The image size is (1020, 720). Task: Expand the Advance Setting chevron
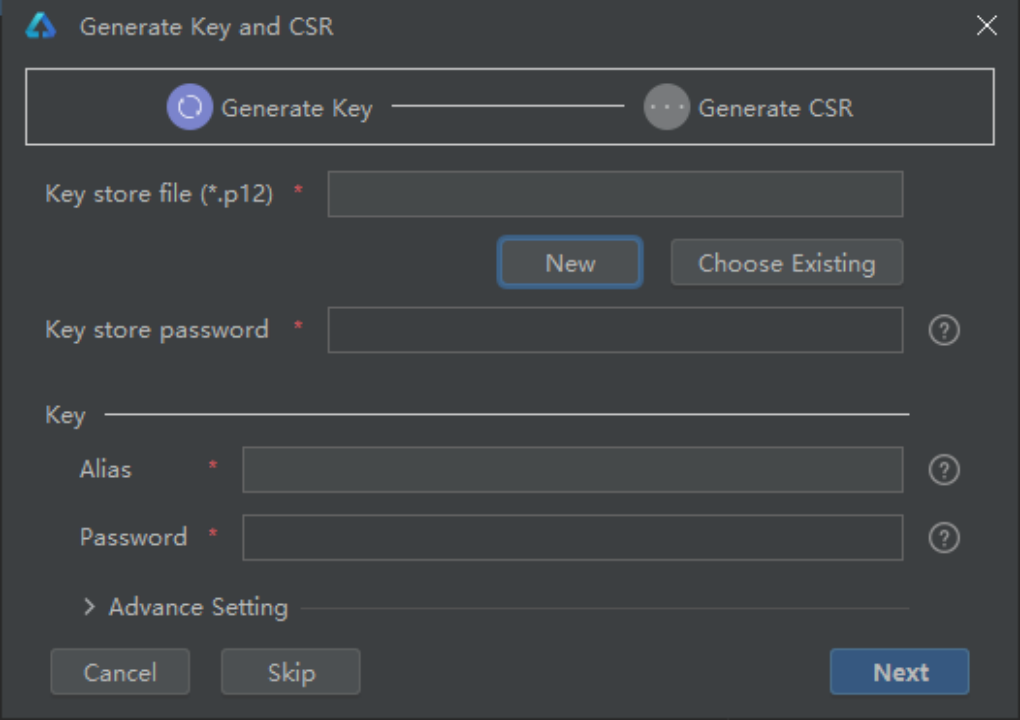pos(90,607)
